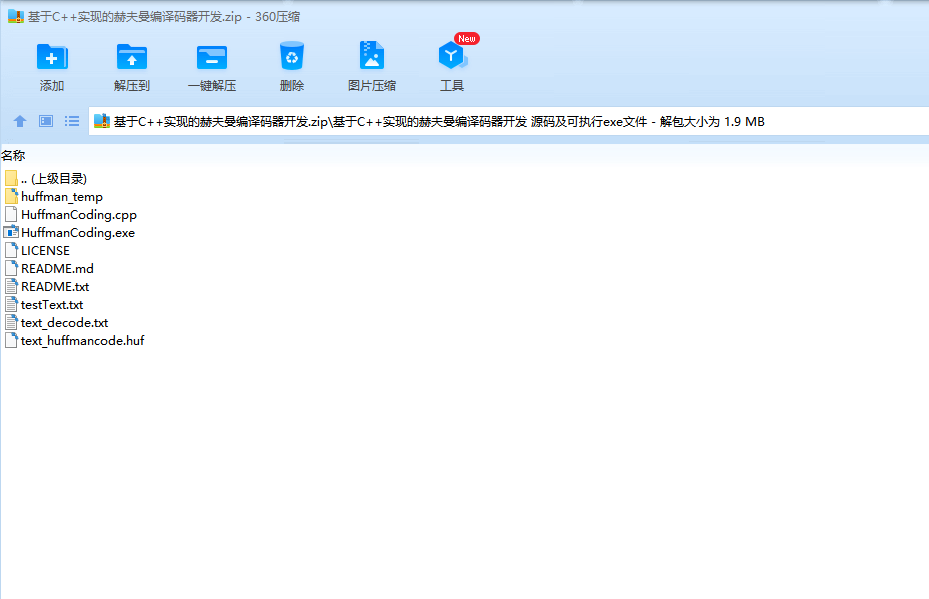This screenshot has height=599, width=929.
Task: Click the folder icon of 上级目录 row
Action: pos(11,178)
